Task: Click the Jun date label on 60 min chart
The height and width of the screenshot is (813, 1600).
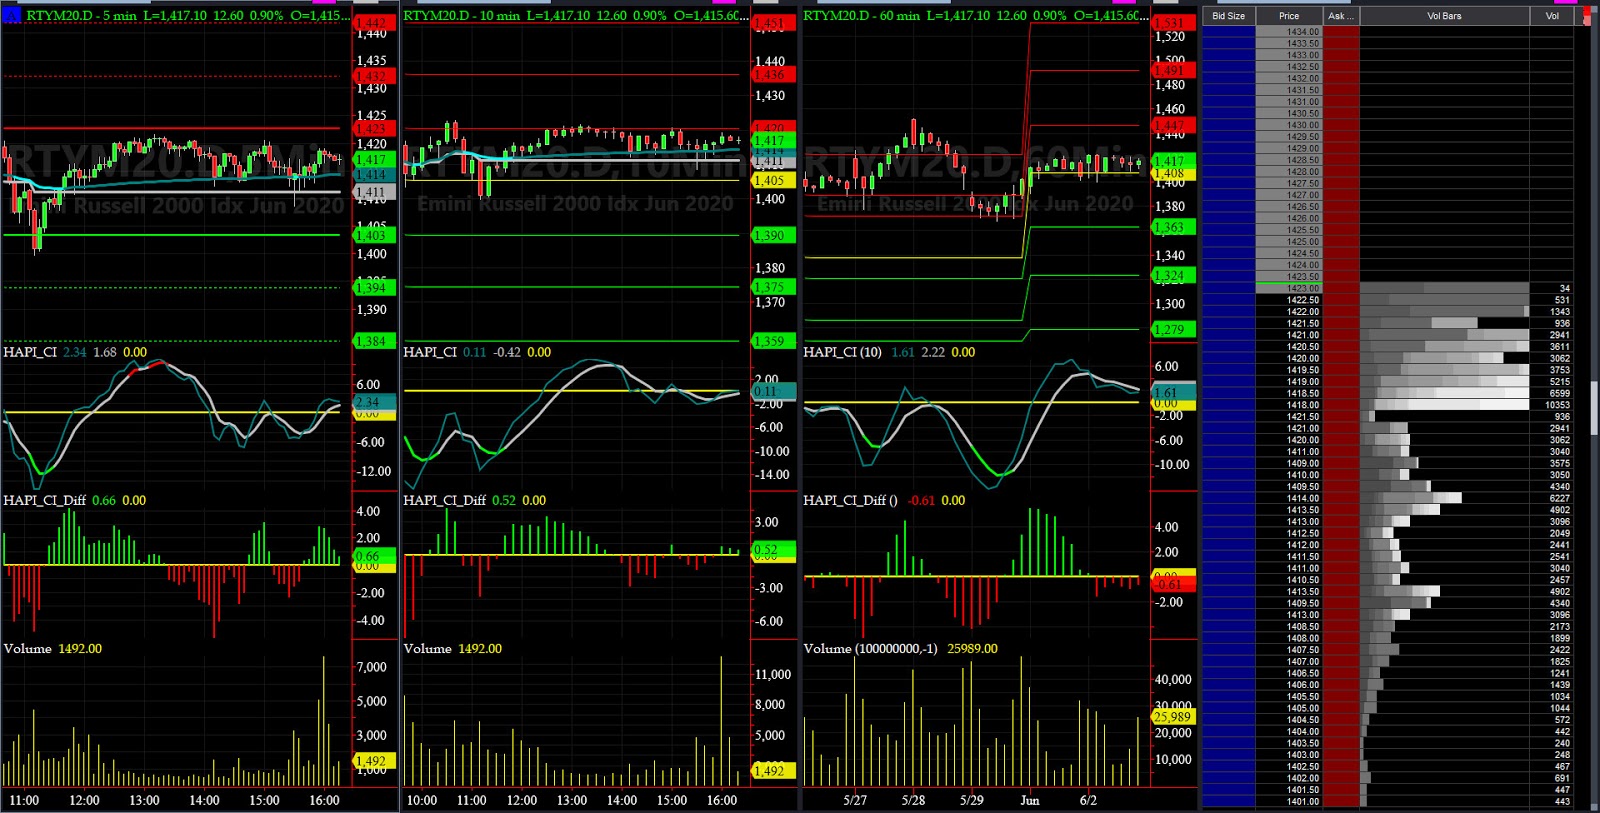Action: 1029,800
